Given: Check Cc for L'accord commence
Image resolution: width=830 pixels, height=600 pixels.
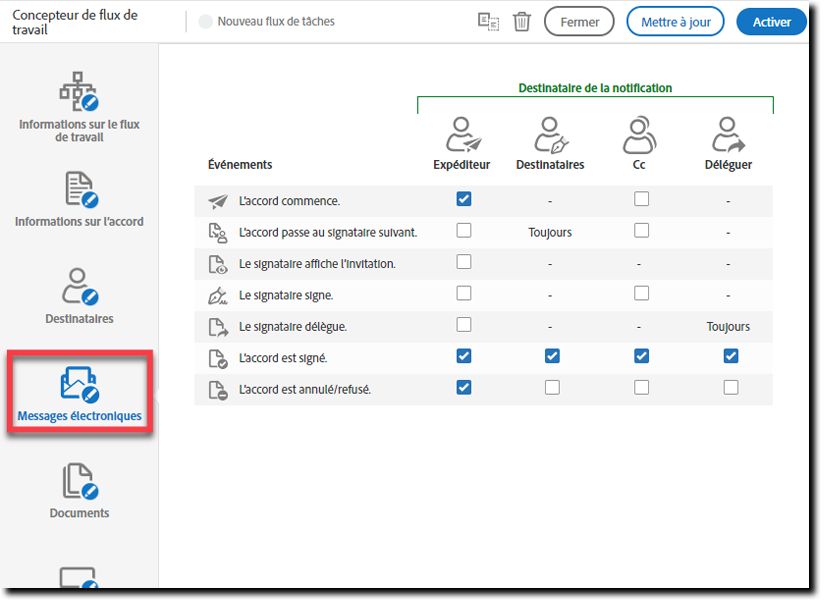Looking at the screenshot, I should pos(642,199).
